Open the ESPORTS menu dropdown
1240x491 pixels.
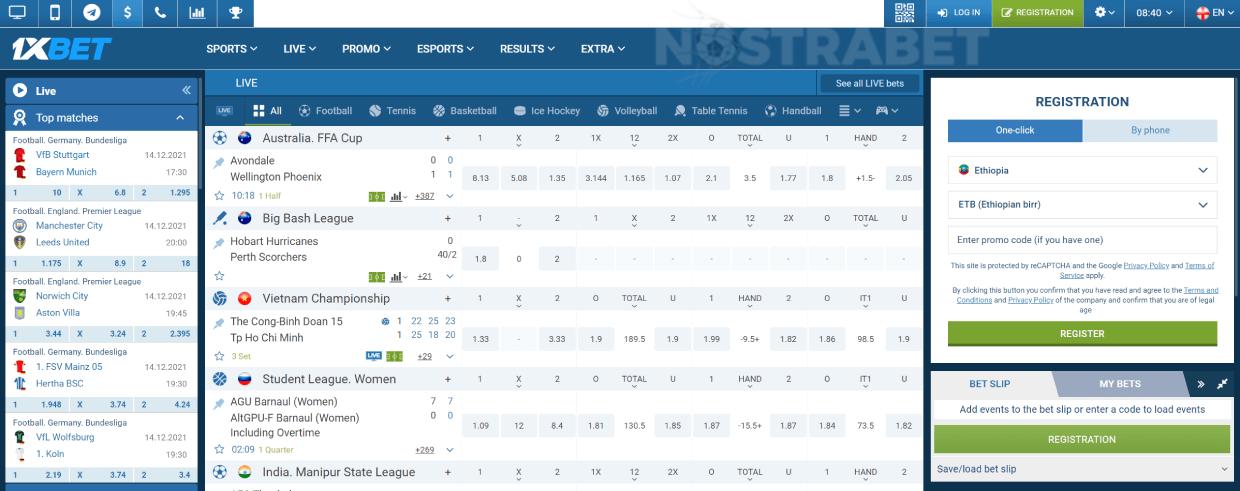446,49
